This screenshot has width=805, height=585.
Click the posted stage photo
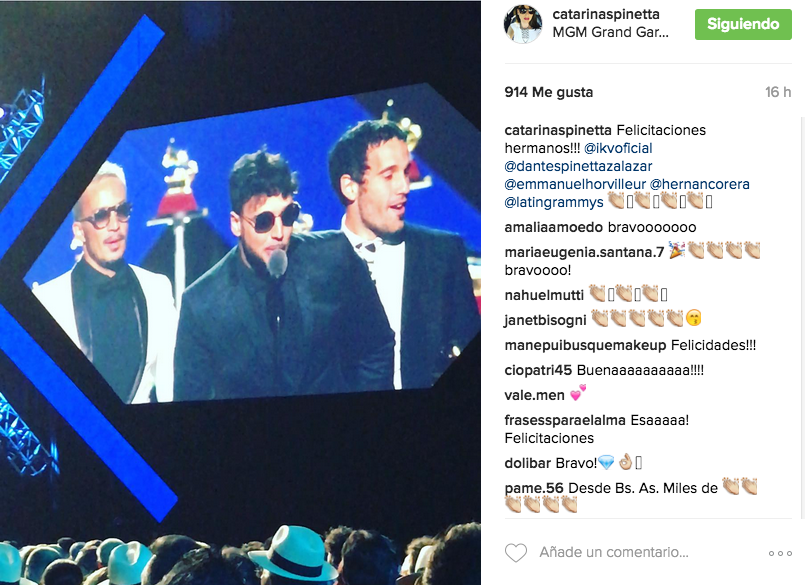[x=240, y=292]
